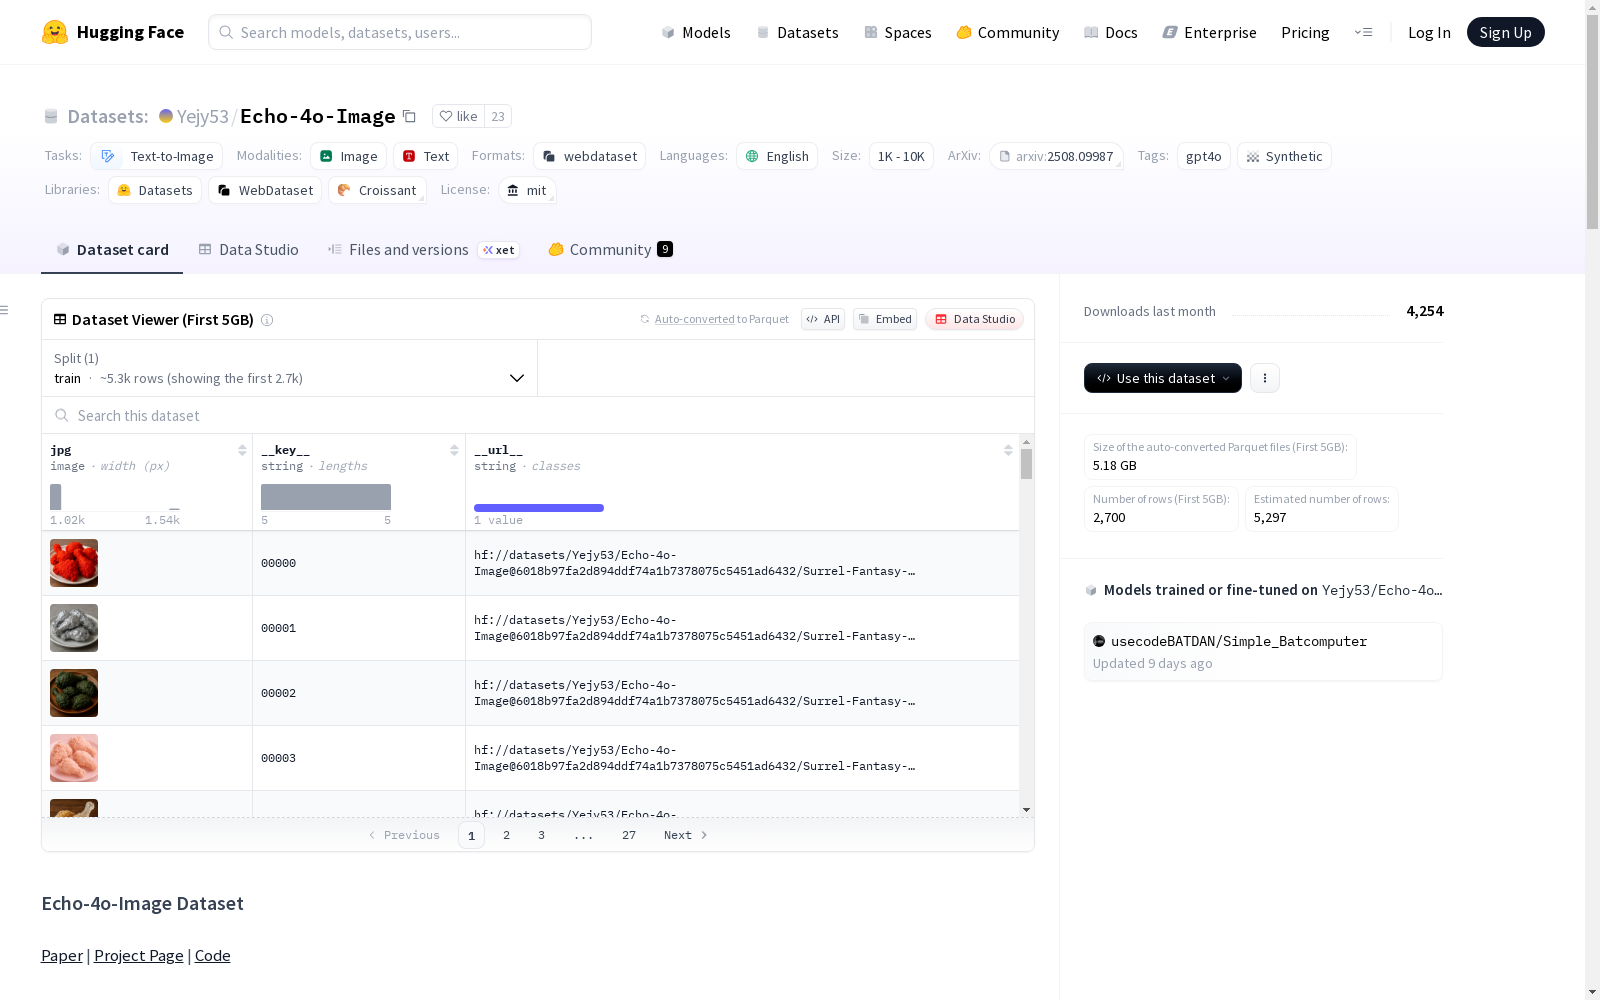Open the dark green image thumbnail in row 00002
The height and width of the screenshot is (1000, 1600).
tap(74, 693)
